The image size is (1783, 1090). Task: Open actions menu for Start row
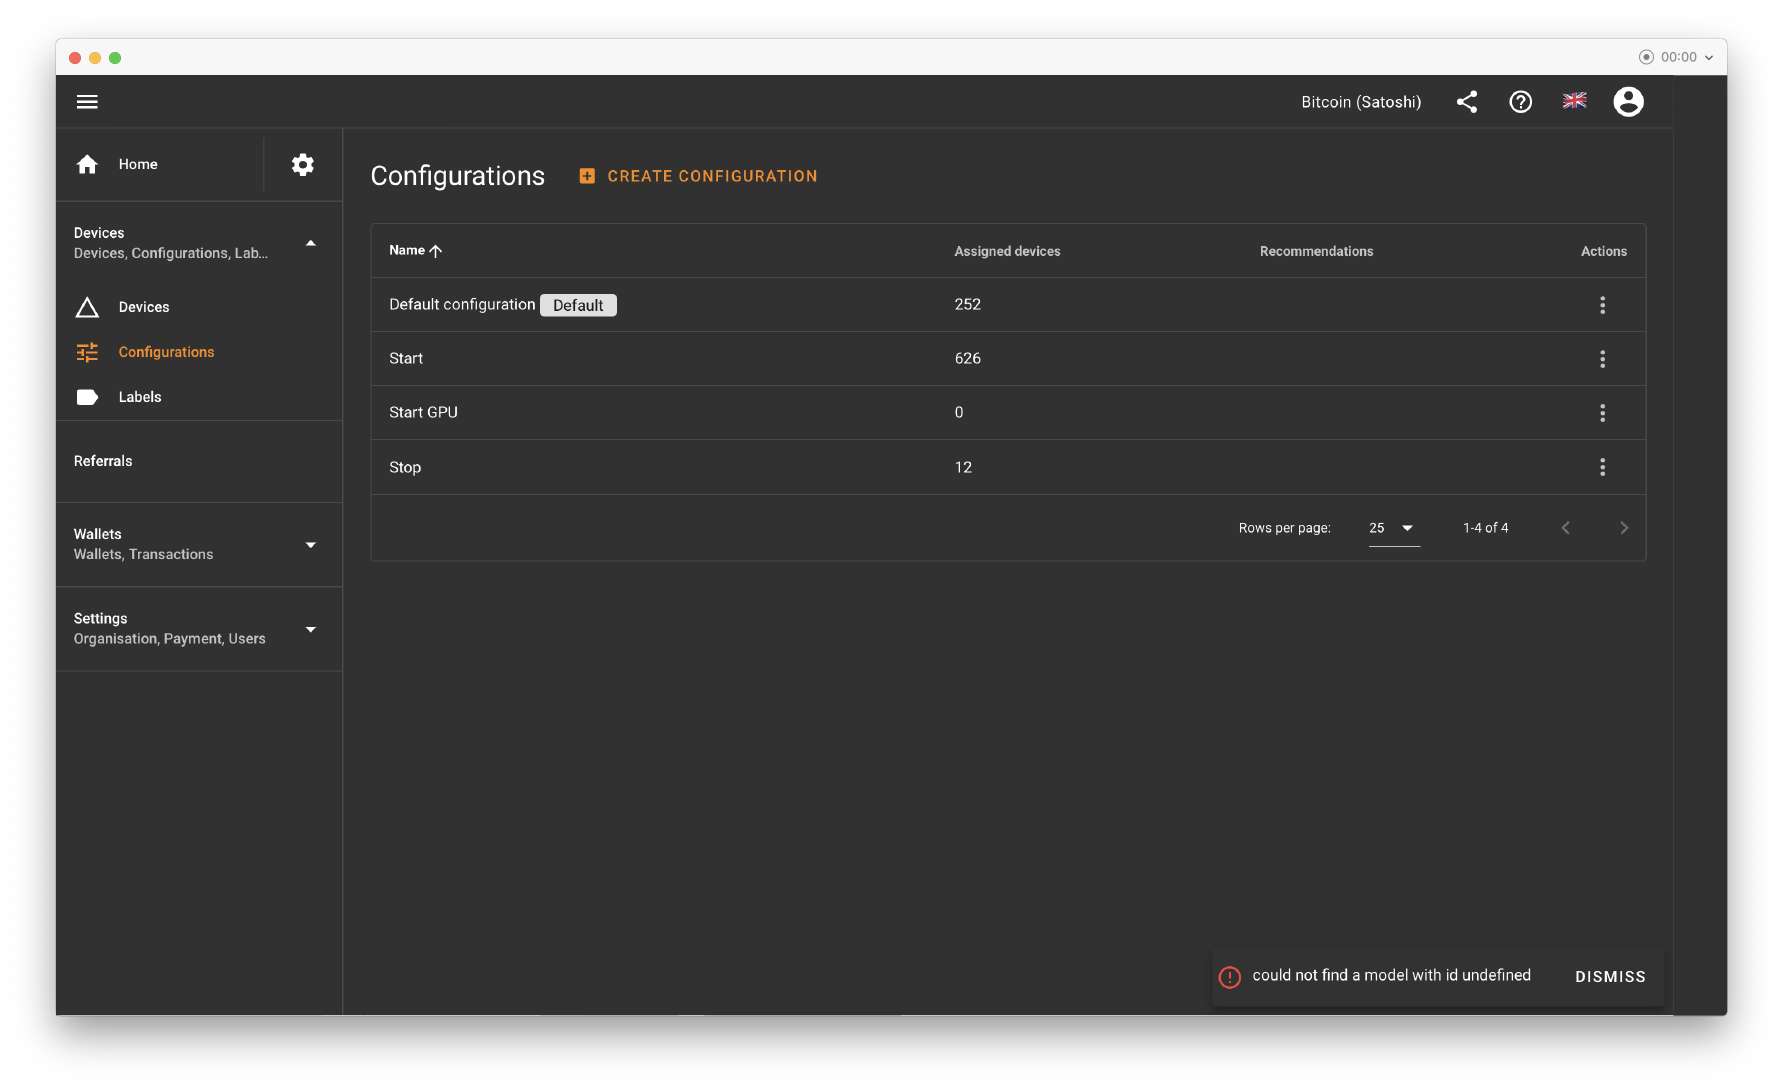tap(1602, 359)
